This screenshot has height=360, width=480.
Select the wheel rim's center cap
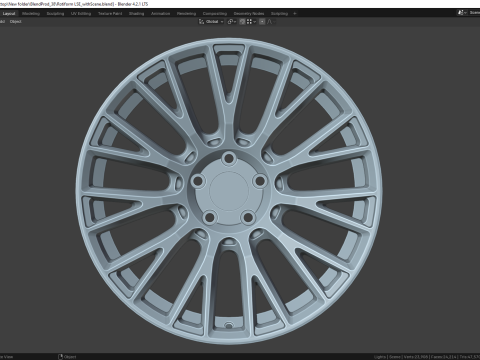point(229,191)
